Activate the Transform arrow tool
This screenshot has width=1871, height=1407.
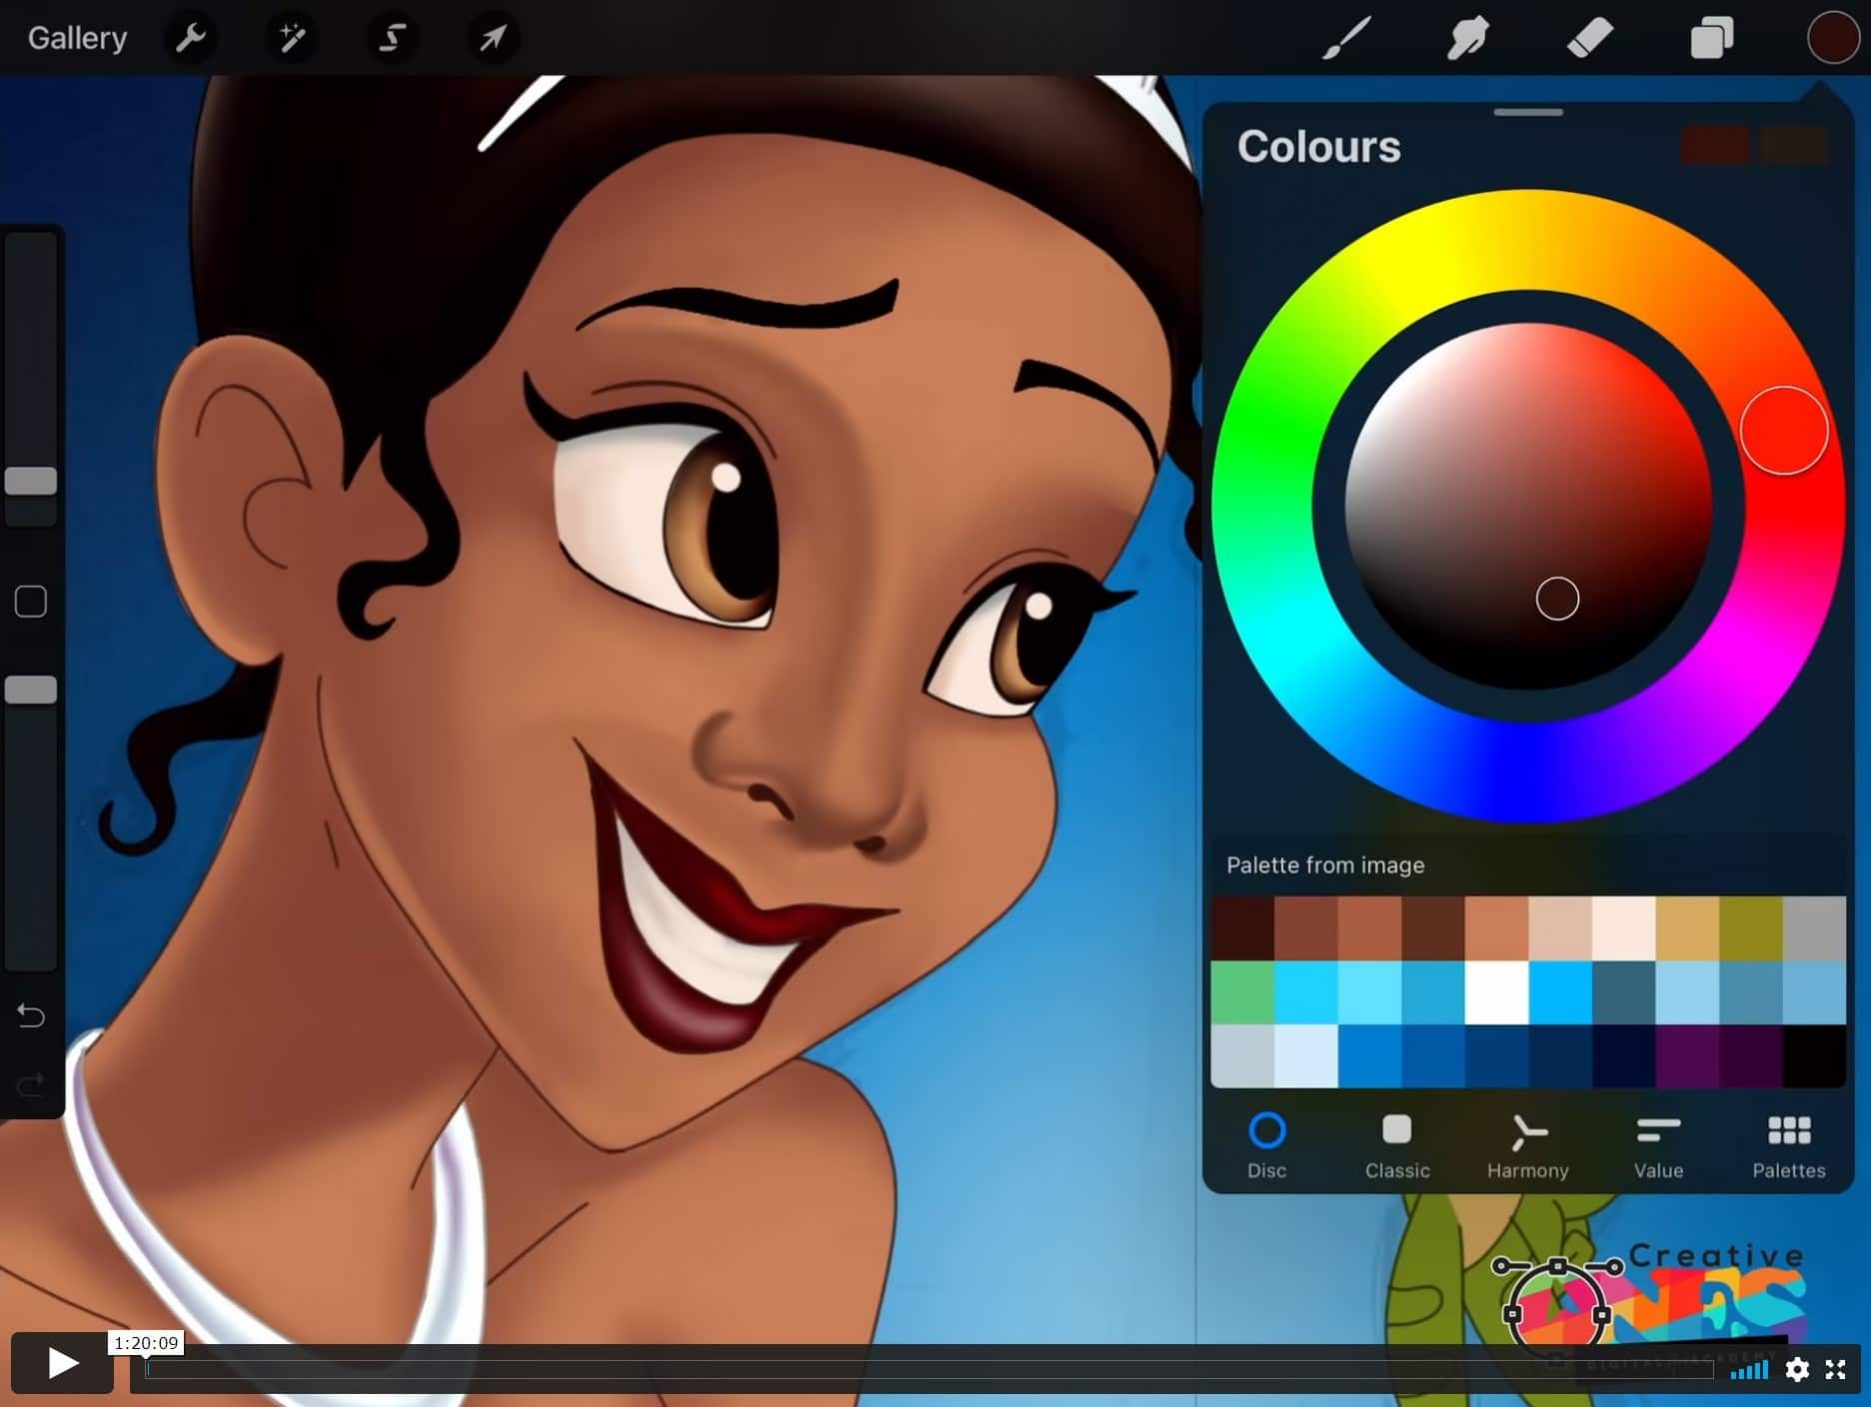coord(492,38)
